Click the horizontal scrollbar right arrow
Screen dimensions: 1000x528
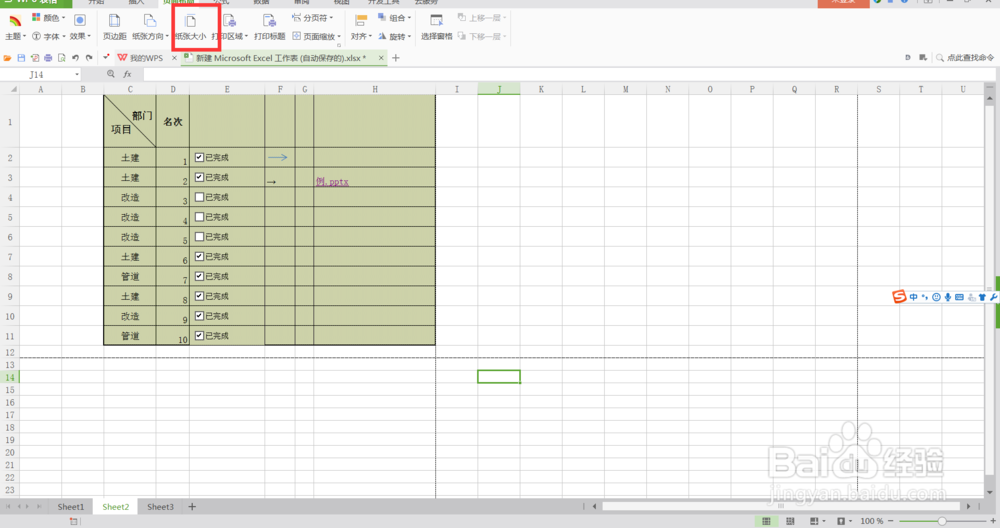tap(968, 506)
